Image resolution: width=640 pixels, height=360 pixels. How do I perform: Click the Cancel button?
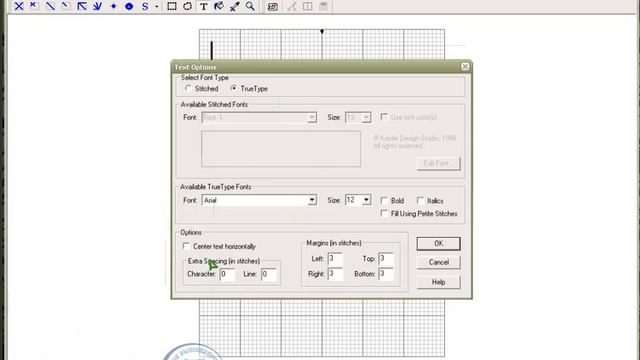[x=438, y=262]
